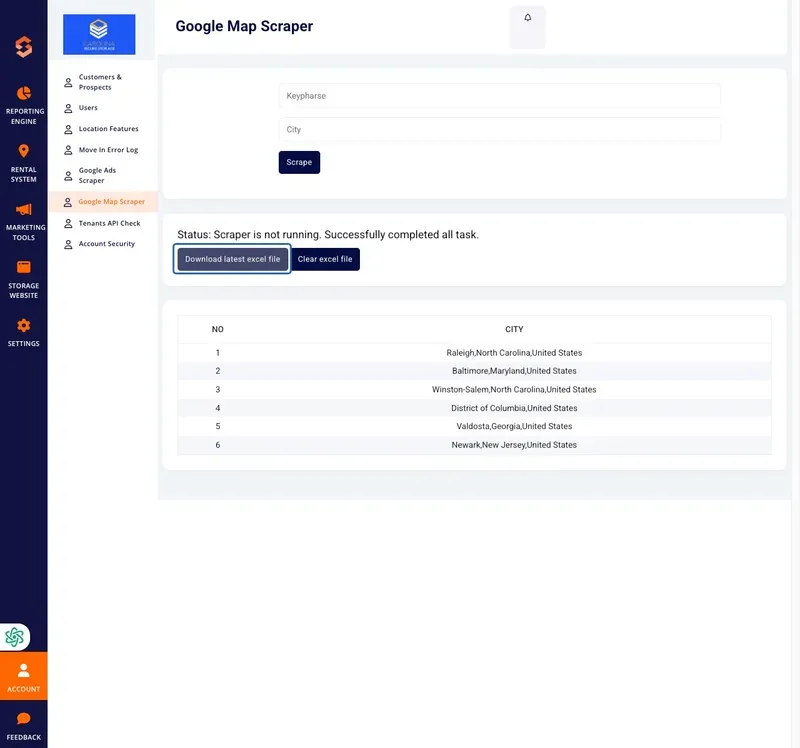This screenshot has width=800, height=748.
Task: Click the orange S logo in sidebar
Action: pyautogui.click(x=23, y=47)
